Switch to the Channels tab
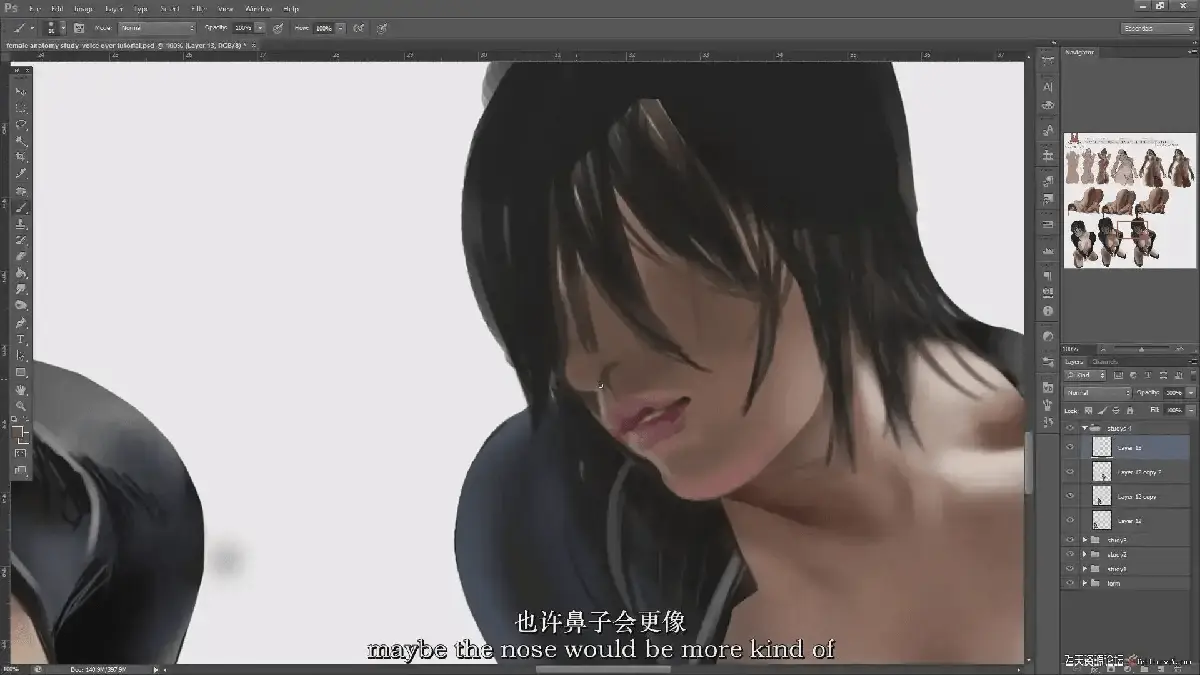Viewport: 1200px width, 675px height. (x=1105, y=362)
